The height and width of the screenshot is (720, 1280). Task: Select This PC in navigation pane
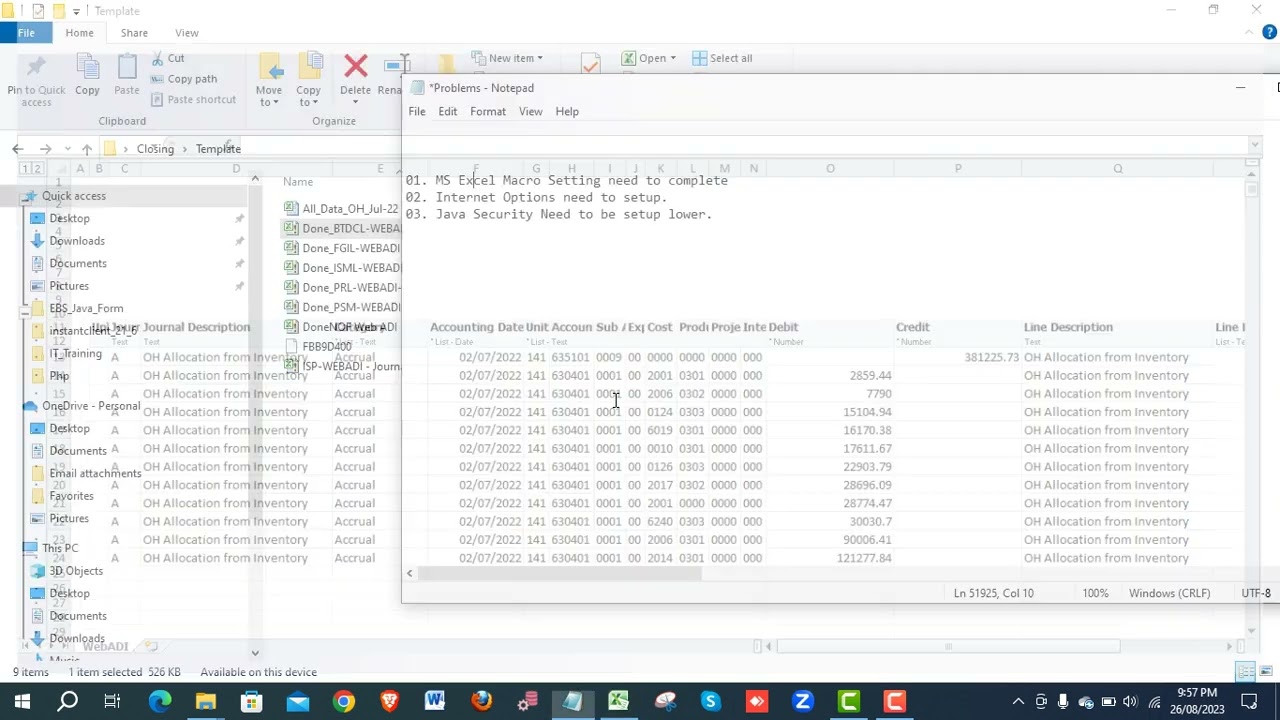click(60, 548)
